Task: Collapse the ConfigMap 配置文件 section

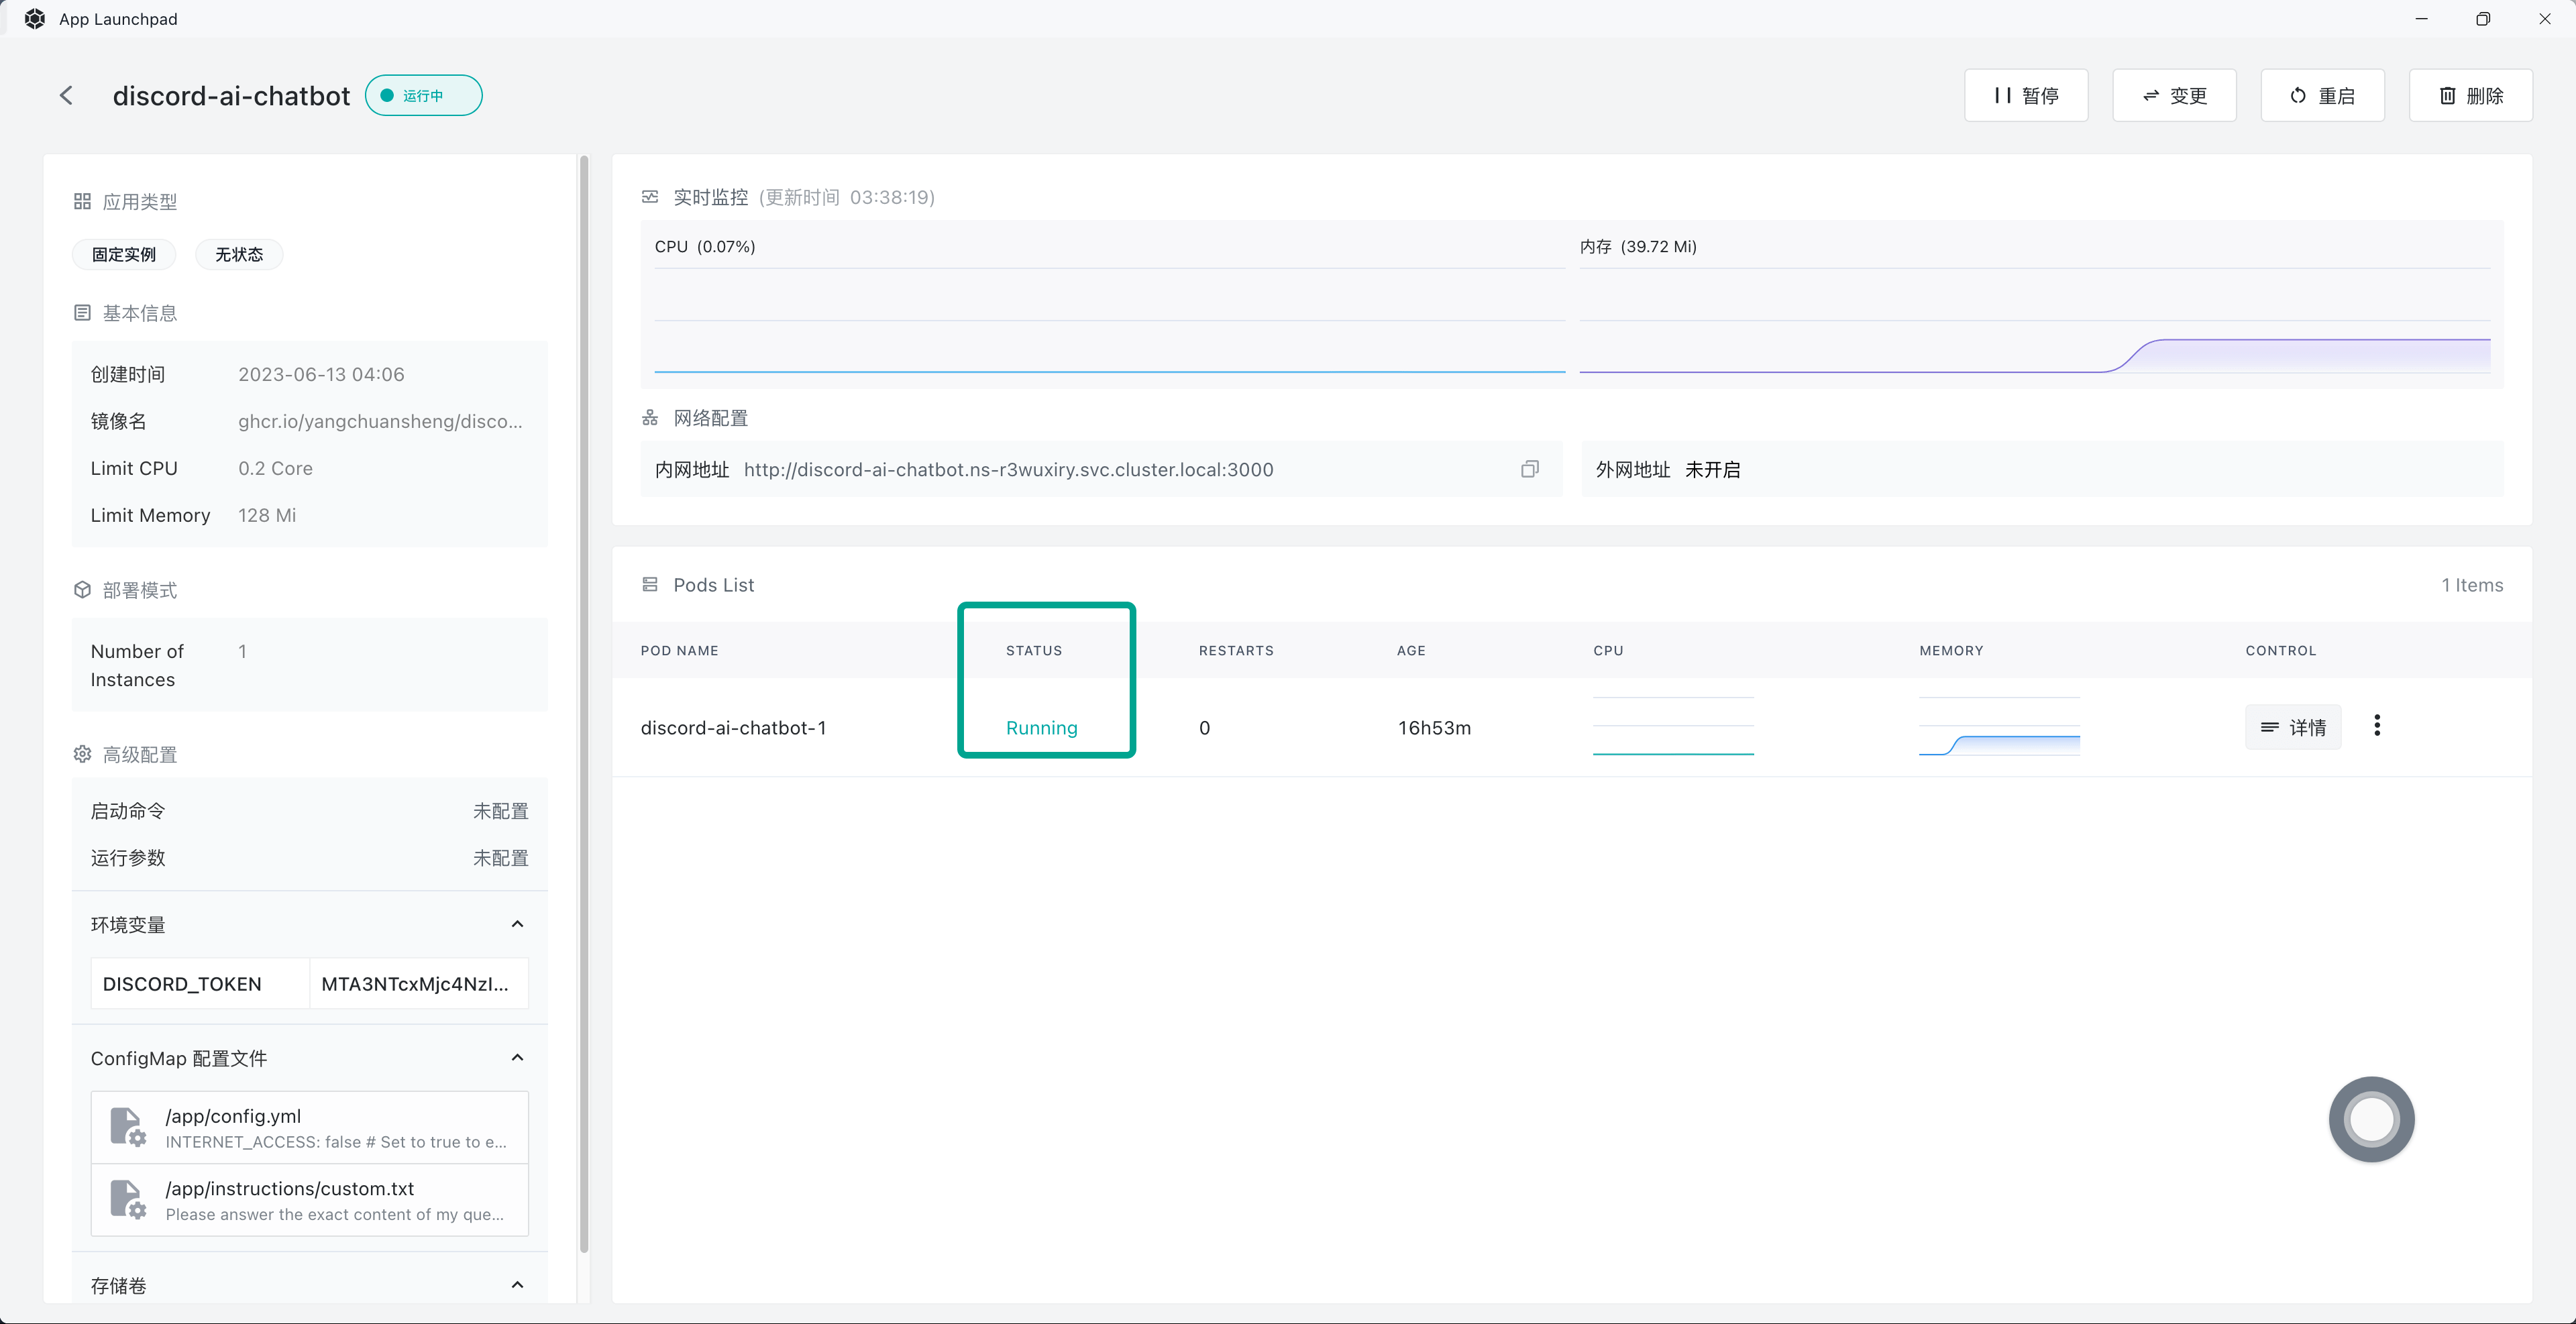Action: (517, 1058)
